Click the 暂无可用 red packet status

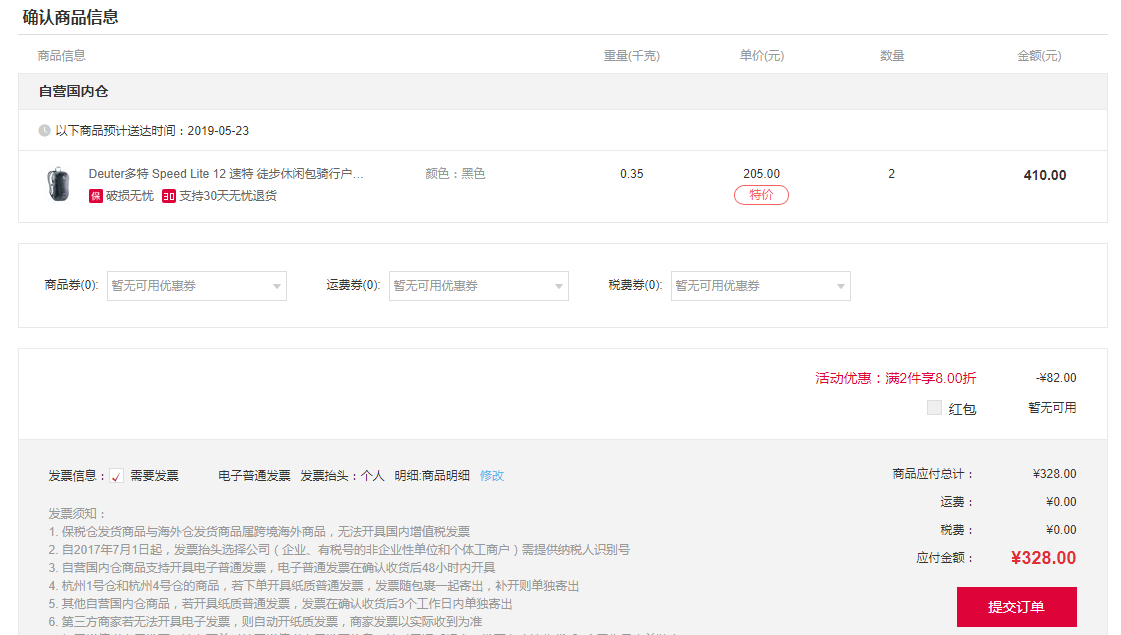coord(1052,408)
